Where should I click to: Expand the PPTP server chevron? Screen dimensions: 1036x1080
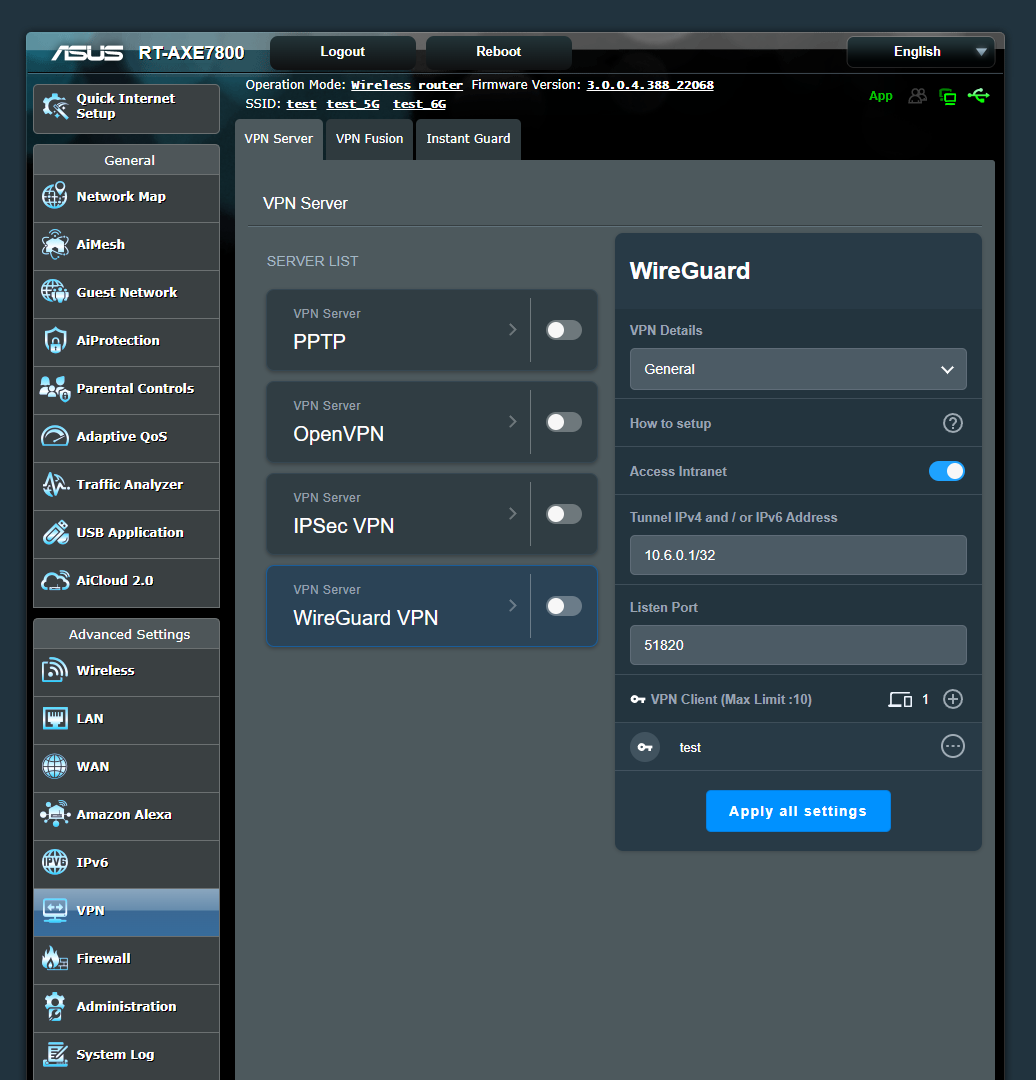(x=512, y=329)
